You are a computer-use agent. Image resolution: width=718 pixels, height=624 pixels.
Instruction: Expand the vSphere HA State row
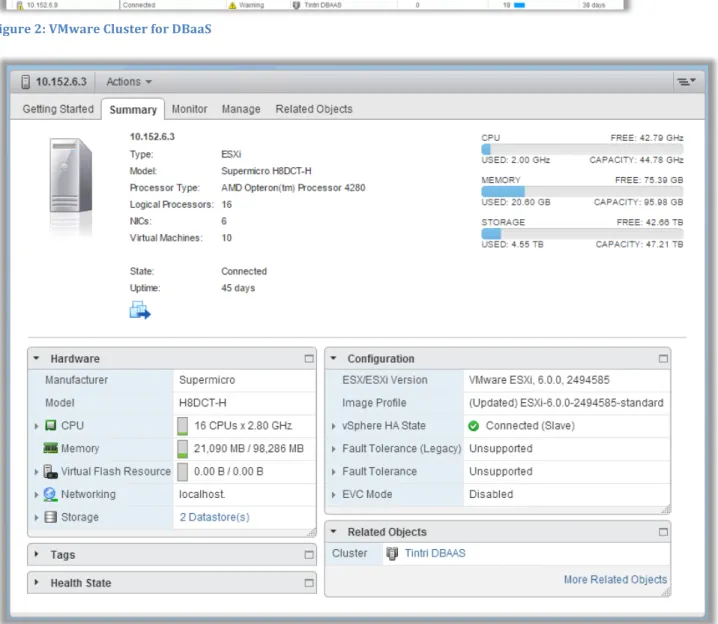pos(334,426)
